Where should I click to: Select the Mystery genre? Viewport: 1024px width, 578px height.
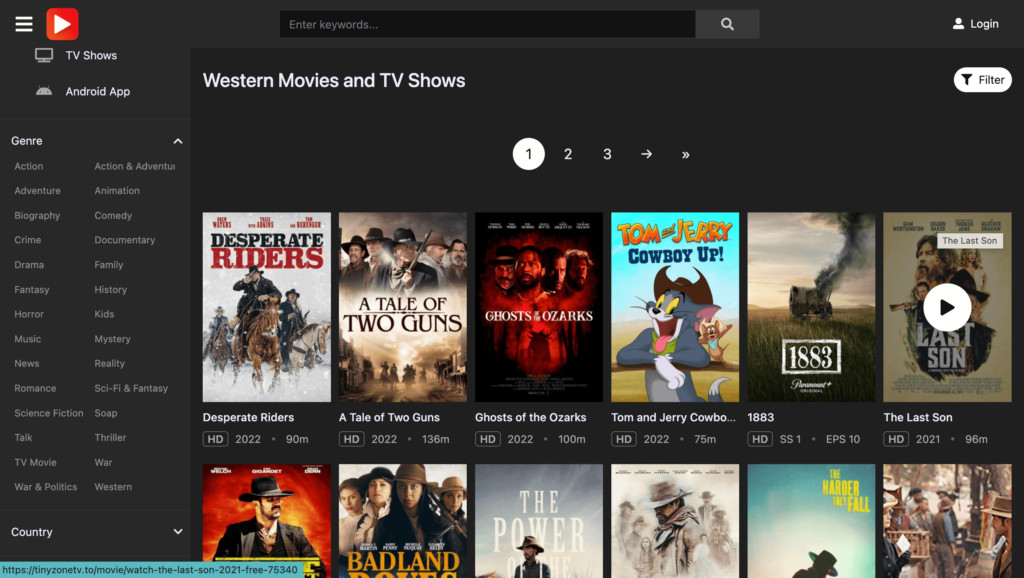click(112, 338)
